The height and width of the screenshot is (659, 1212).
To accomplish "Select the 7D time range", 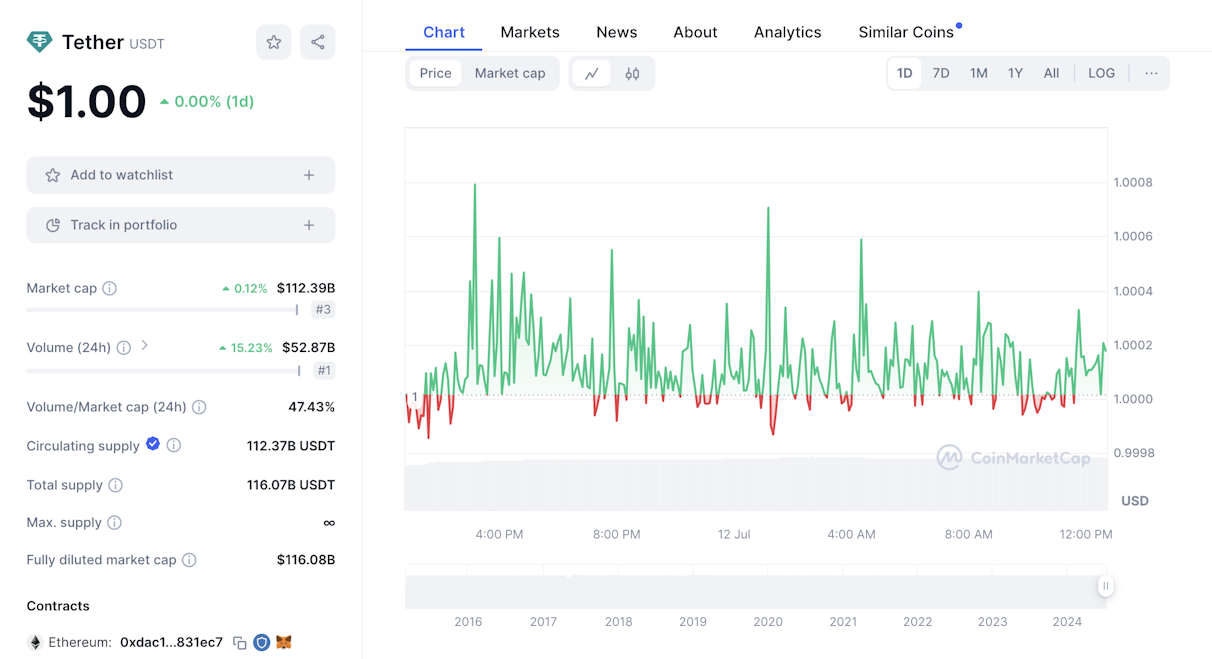I will coord(941,73).
